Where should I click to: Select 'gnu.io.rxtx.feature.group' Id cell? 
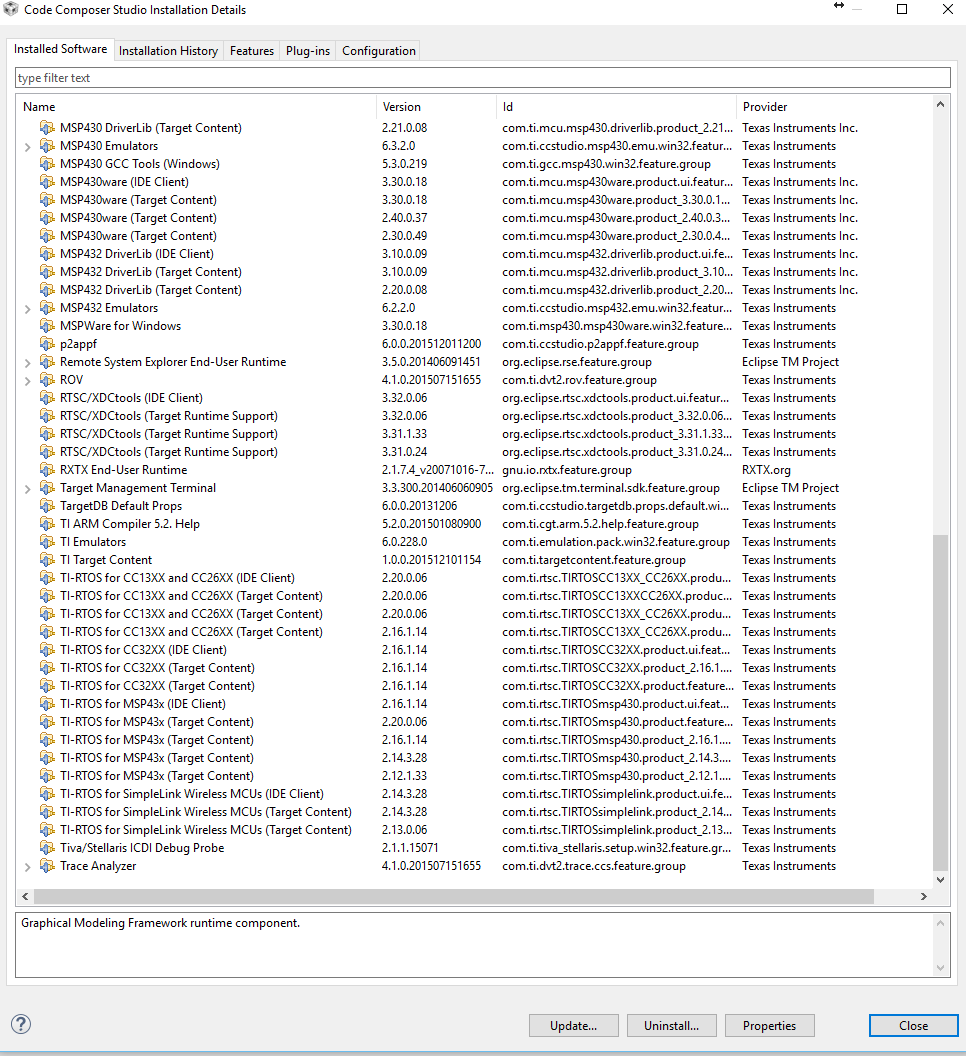point(567,470)
